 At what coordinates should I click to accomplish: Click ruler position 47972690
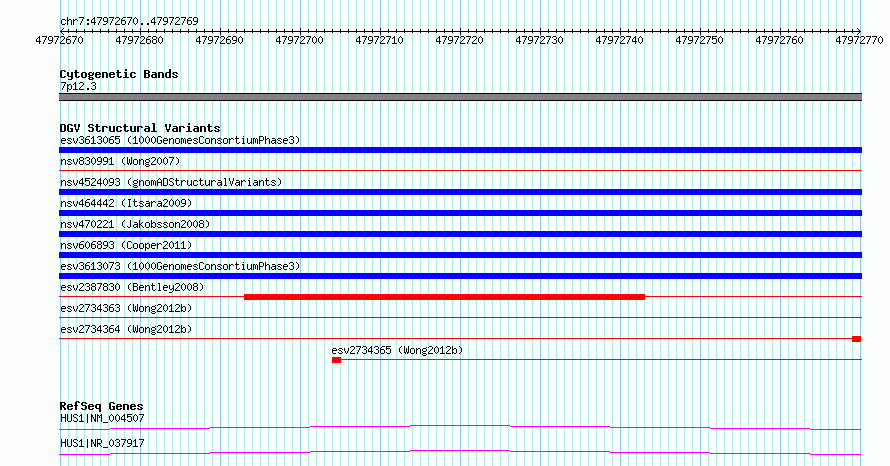(x=219, y=40)
